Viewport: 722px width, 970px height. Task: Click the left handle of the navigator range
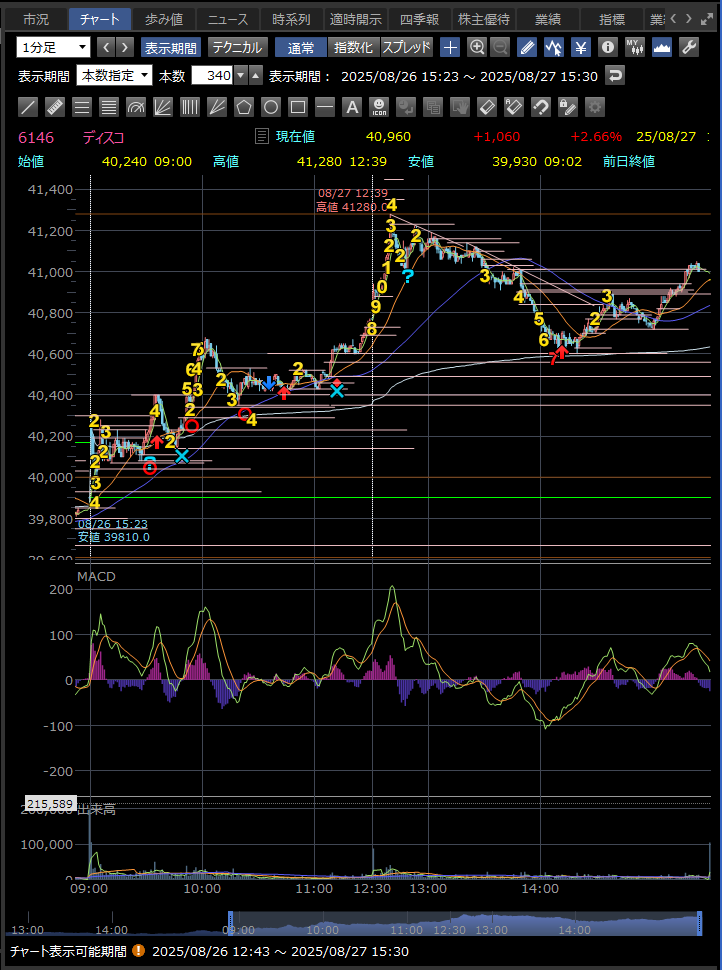point(230,922)
